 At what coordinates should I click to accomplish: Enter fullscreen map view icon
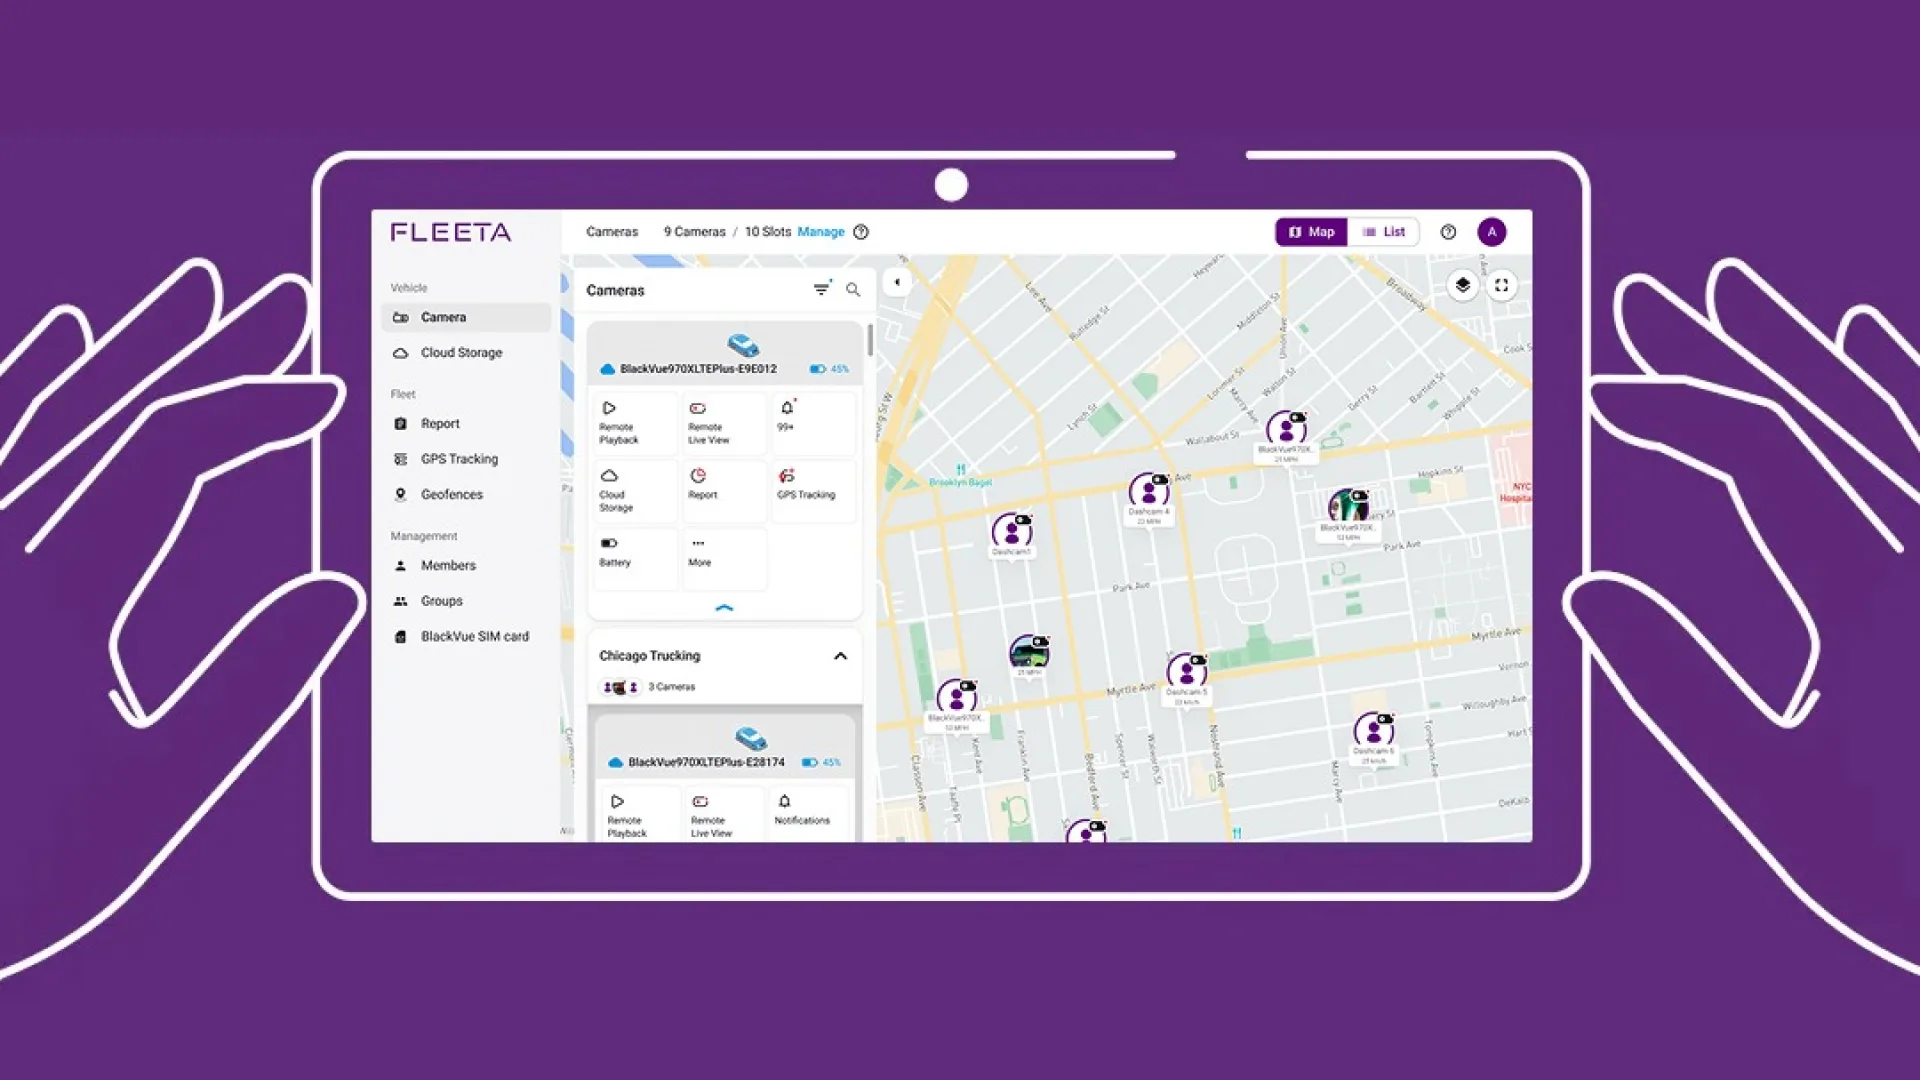pyautogui.click(x=1501, y=285)
